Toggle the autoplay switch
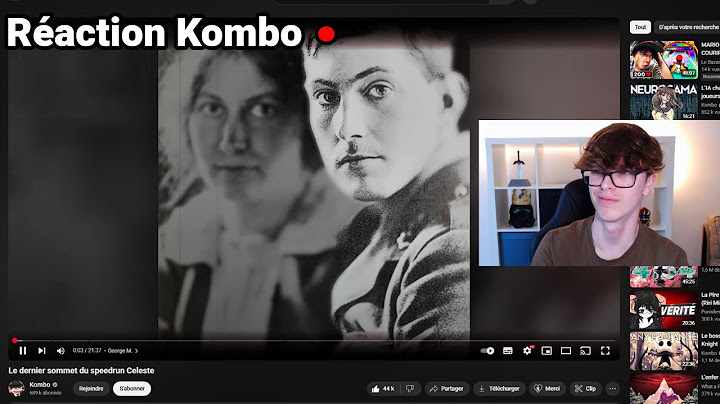Image resolution: width=720 pixels, height=404 pixels. 487,351
